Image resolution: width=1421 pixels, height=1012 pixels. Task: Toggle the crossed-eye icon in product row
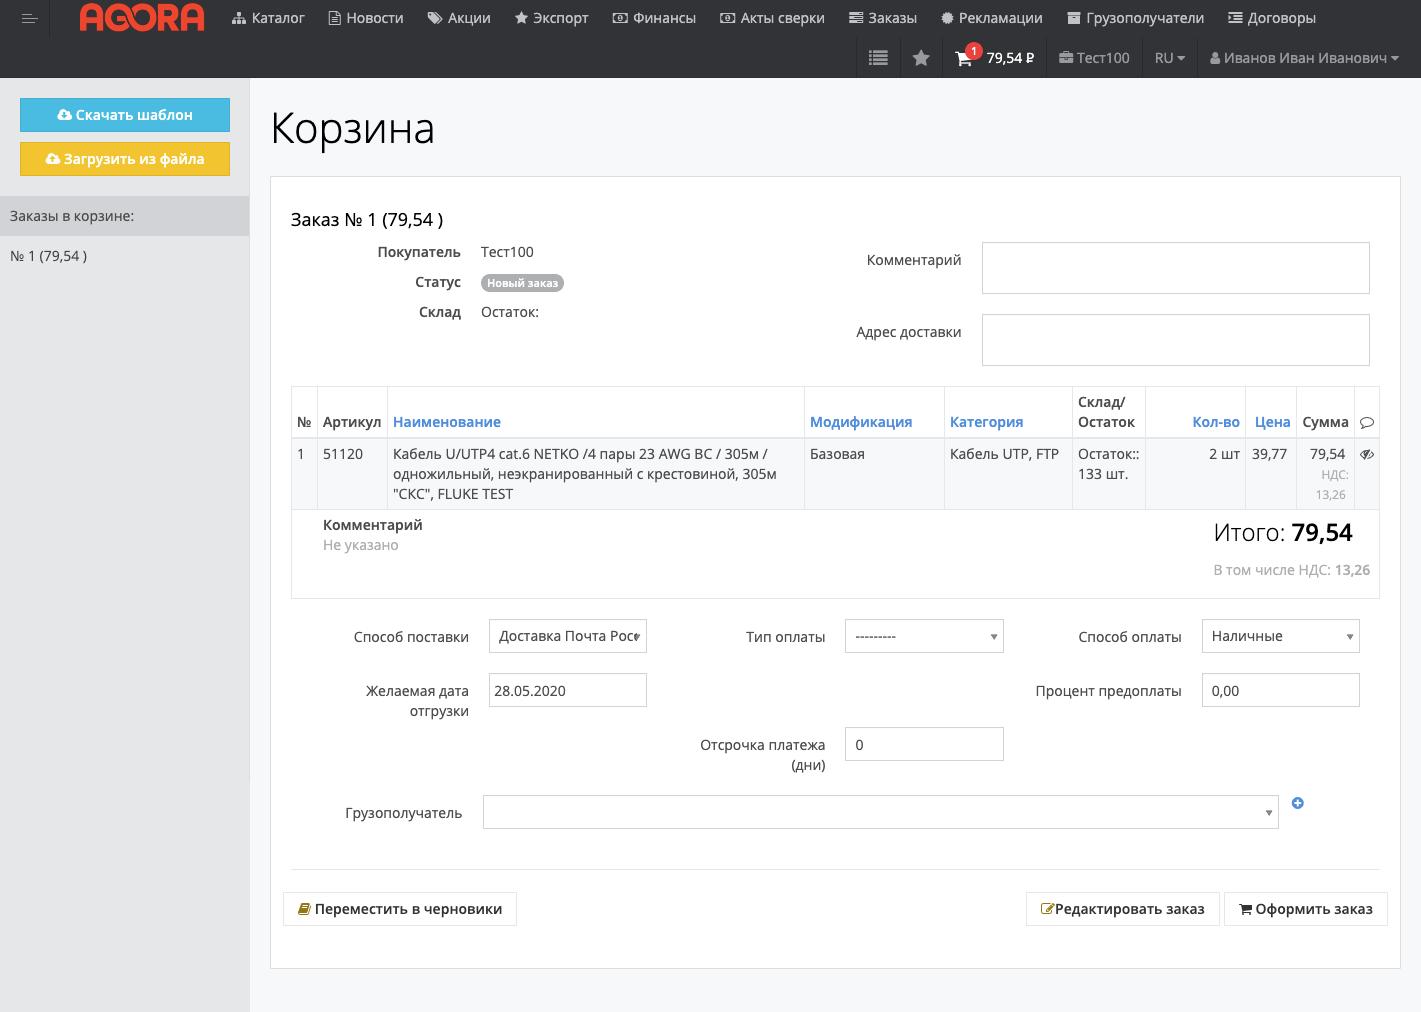1366,454
